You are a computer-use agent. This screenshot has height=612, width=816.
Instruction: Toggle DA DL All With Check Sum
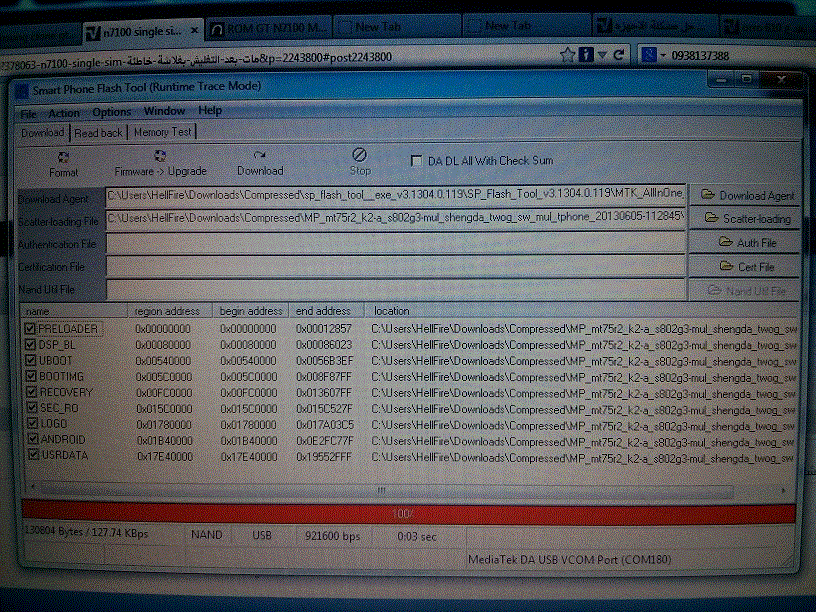click(x=416, y=161)
